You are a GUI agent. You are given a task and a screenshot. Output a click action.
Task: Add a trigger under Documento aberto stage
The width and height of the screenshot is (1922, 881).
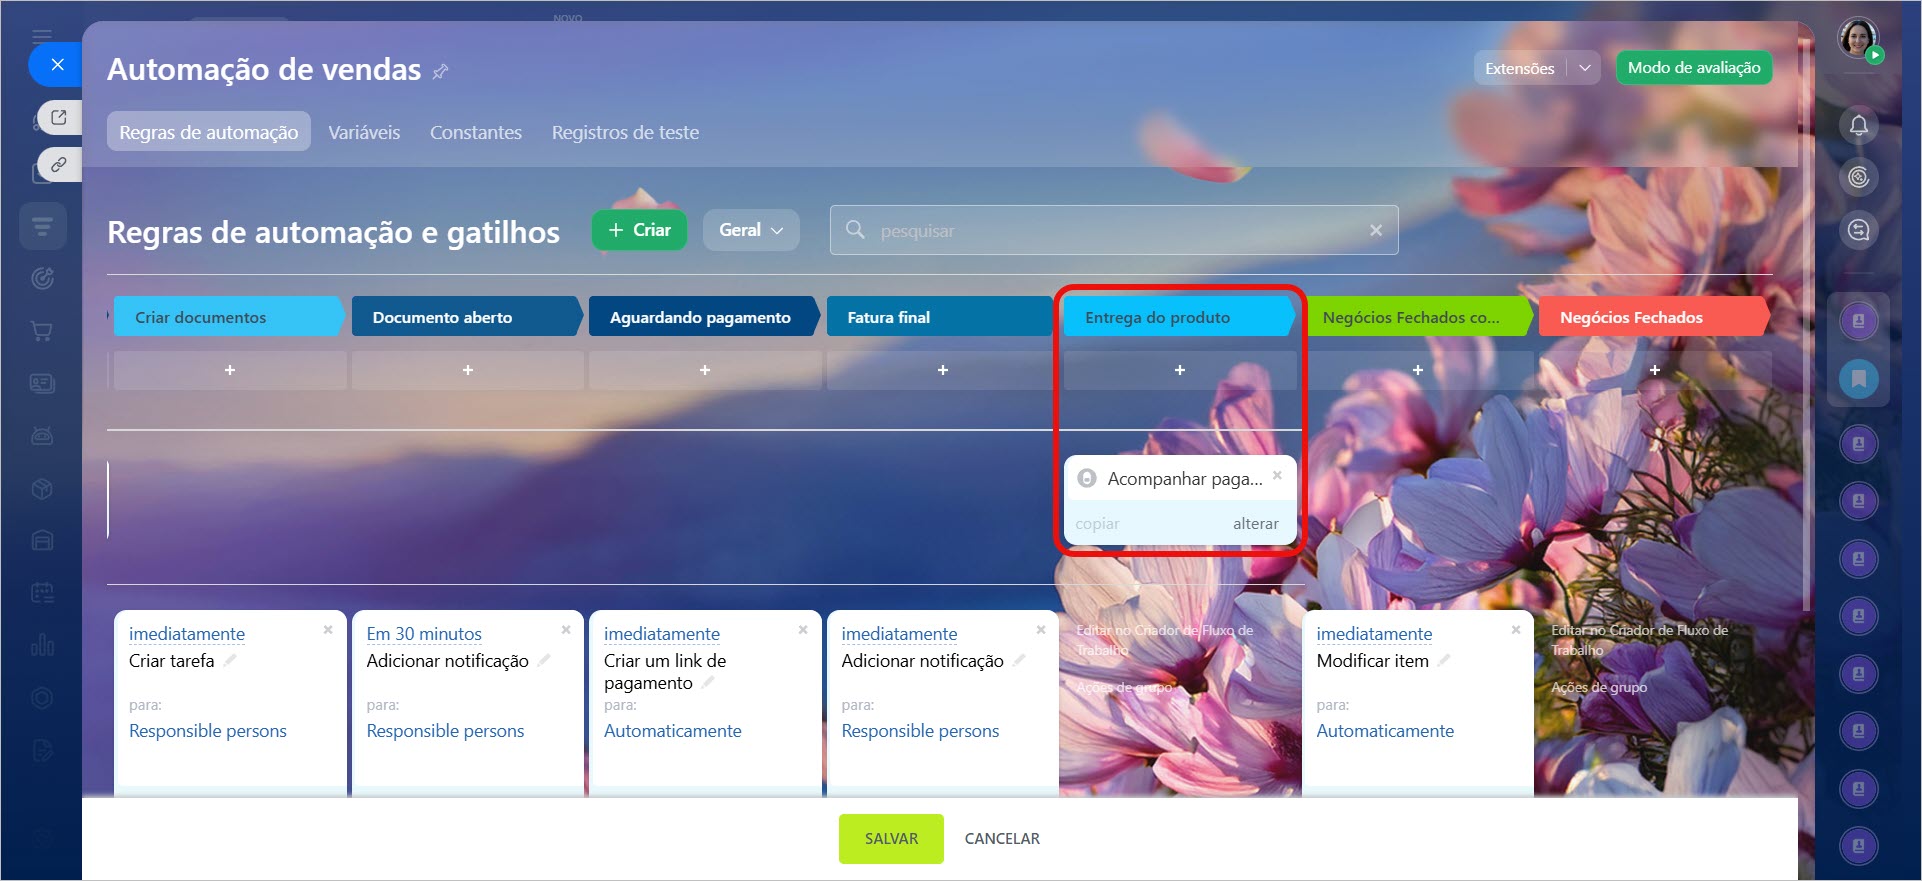(467, 370)
